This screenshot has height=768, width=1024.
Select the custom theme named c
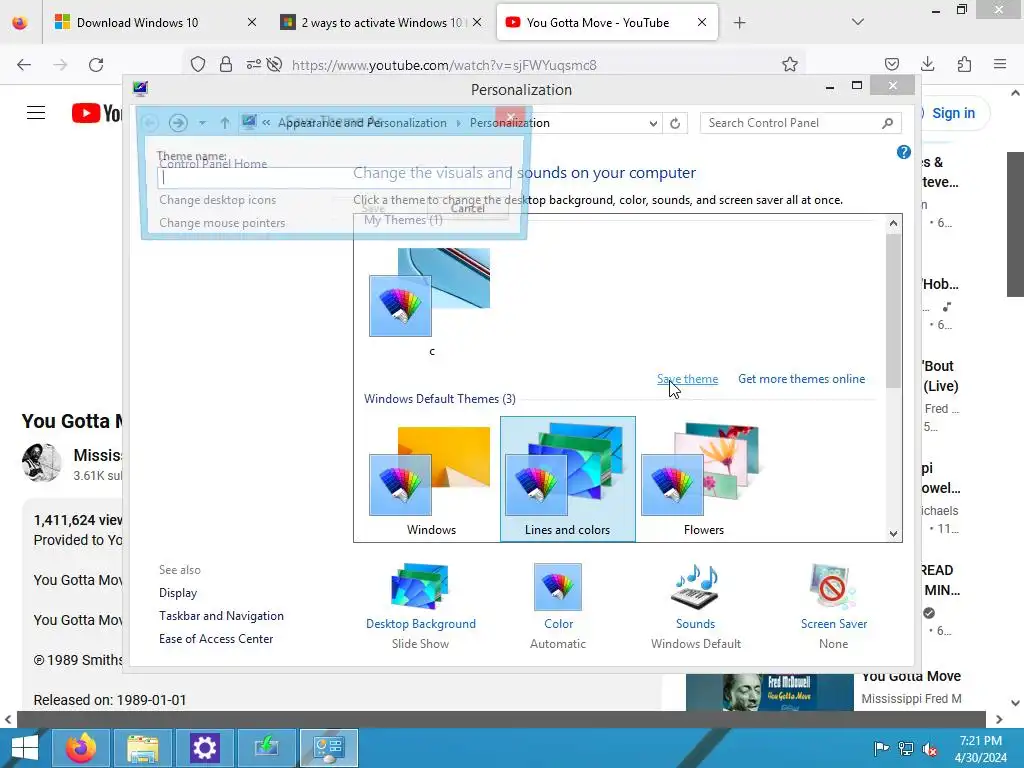431,302
